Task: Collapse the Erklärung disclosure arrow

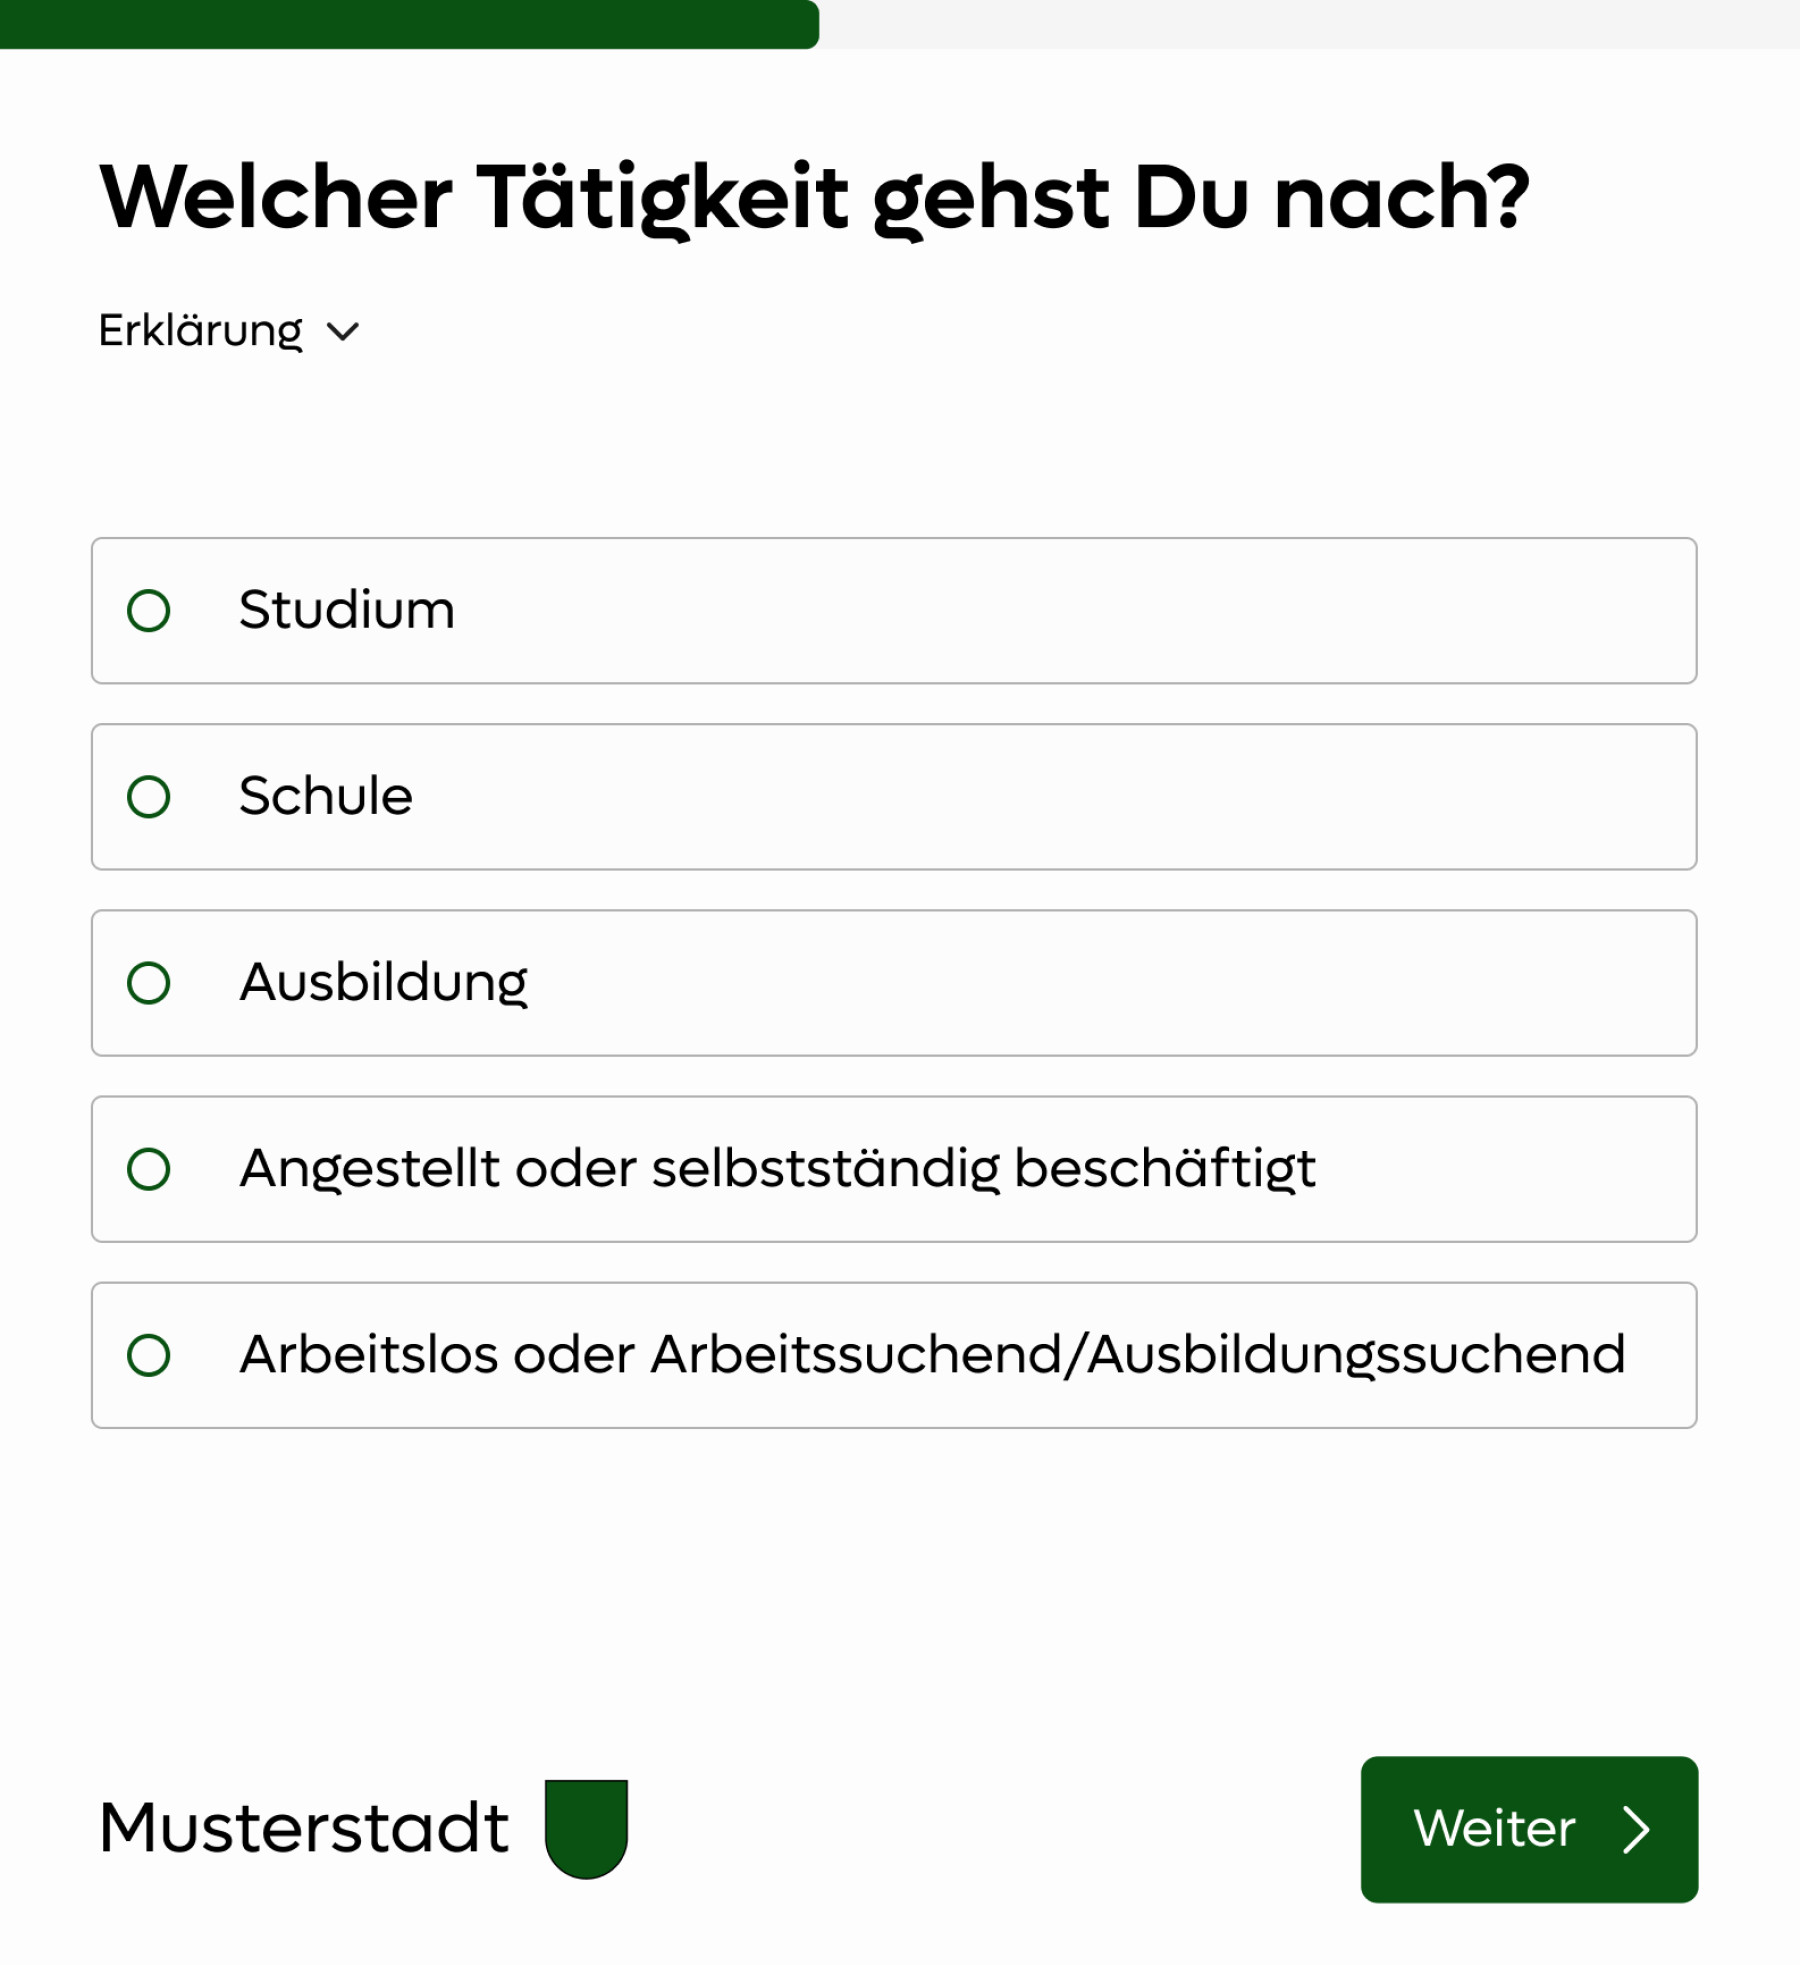Action: [344, 332]
